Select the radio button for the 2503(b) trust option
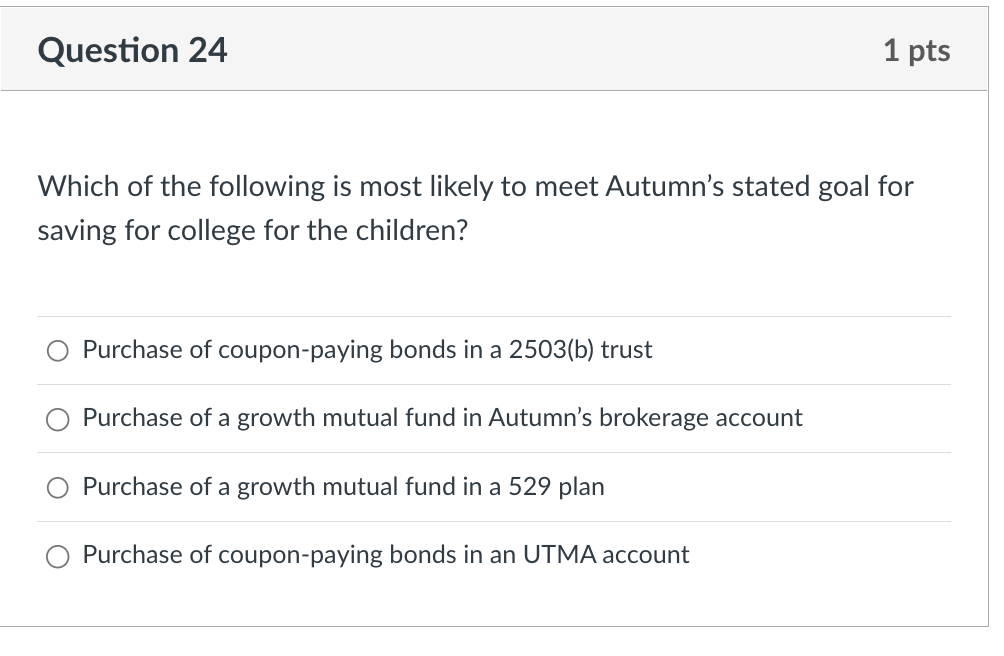 click(x=58, y=350)
